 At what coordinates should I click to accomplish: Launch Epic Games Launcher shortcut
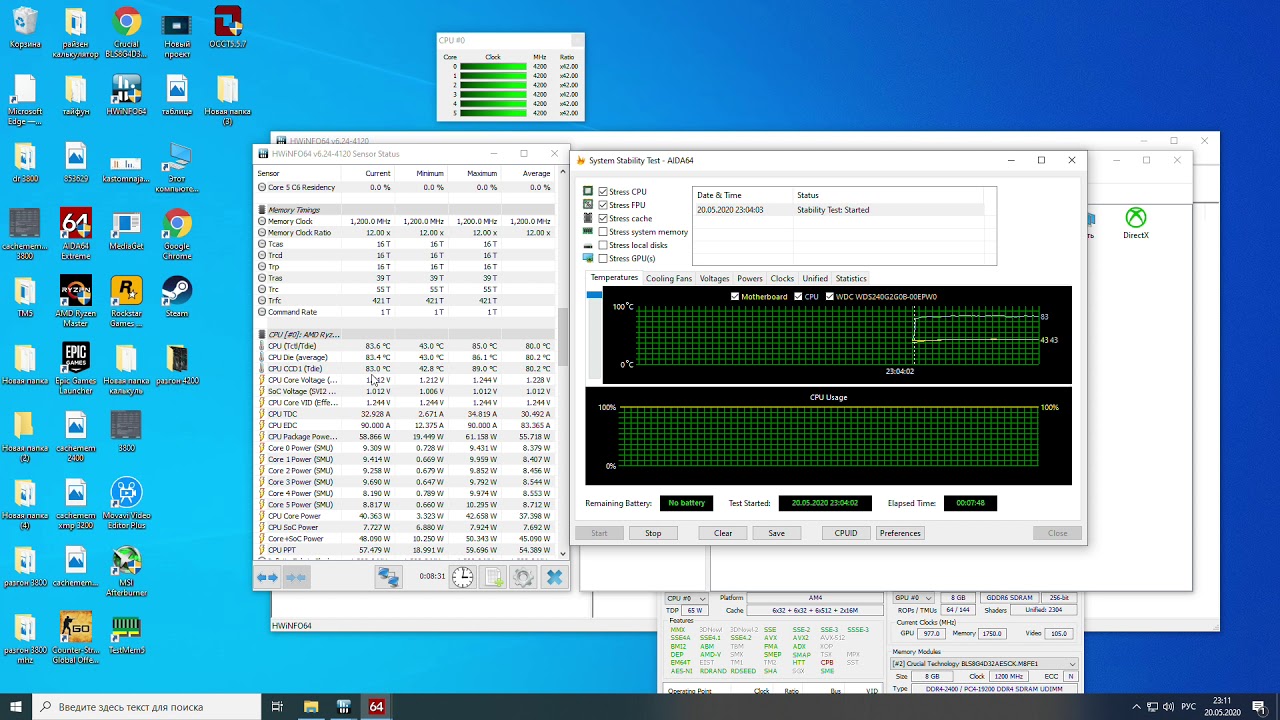75,368
